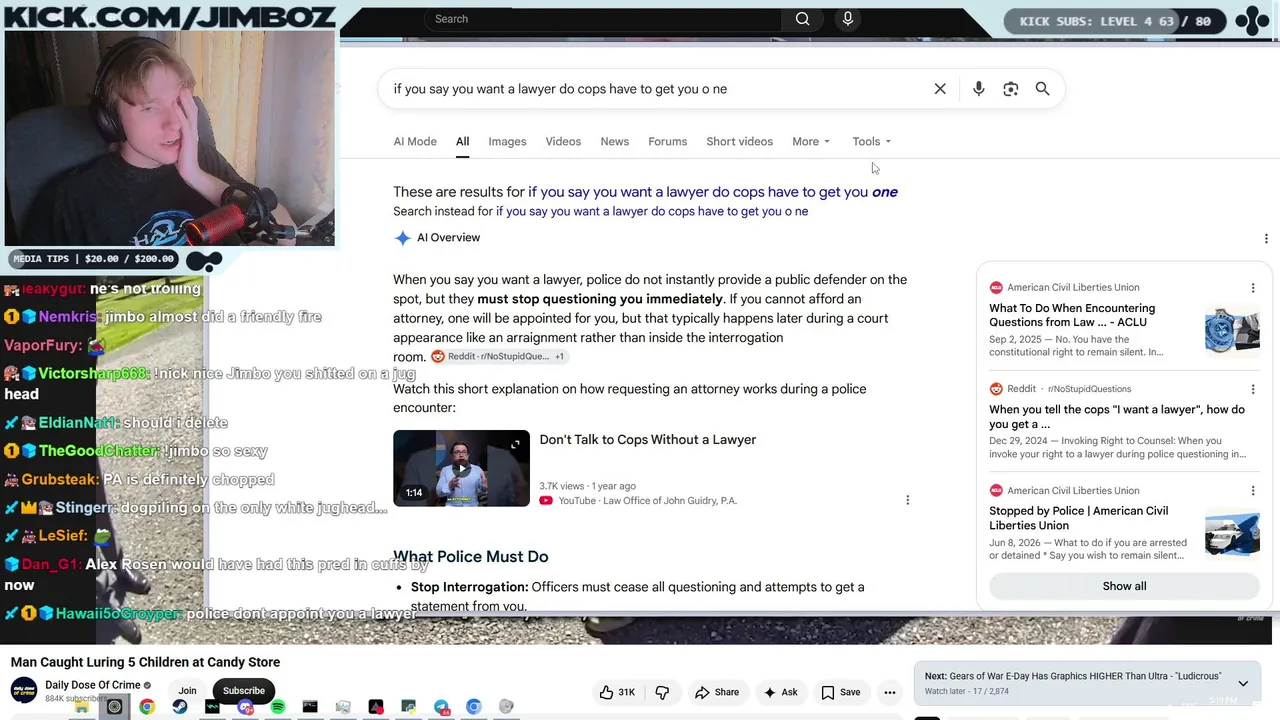Dislike the YouTube video

point(662,692)
